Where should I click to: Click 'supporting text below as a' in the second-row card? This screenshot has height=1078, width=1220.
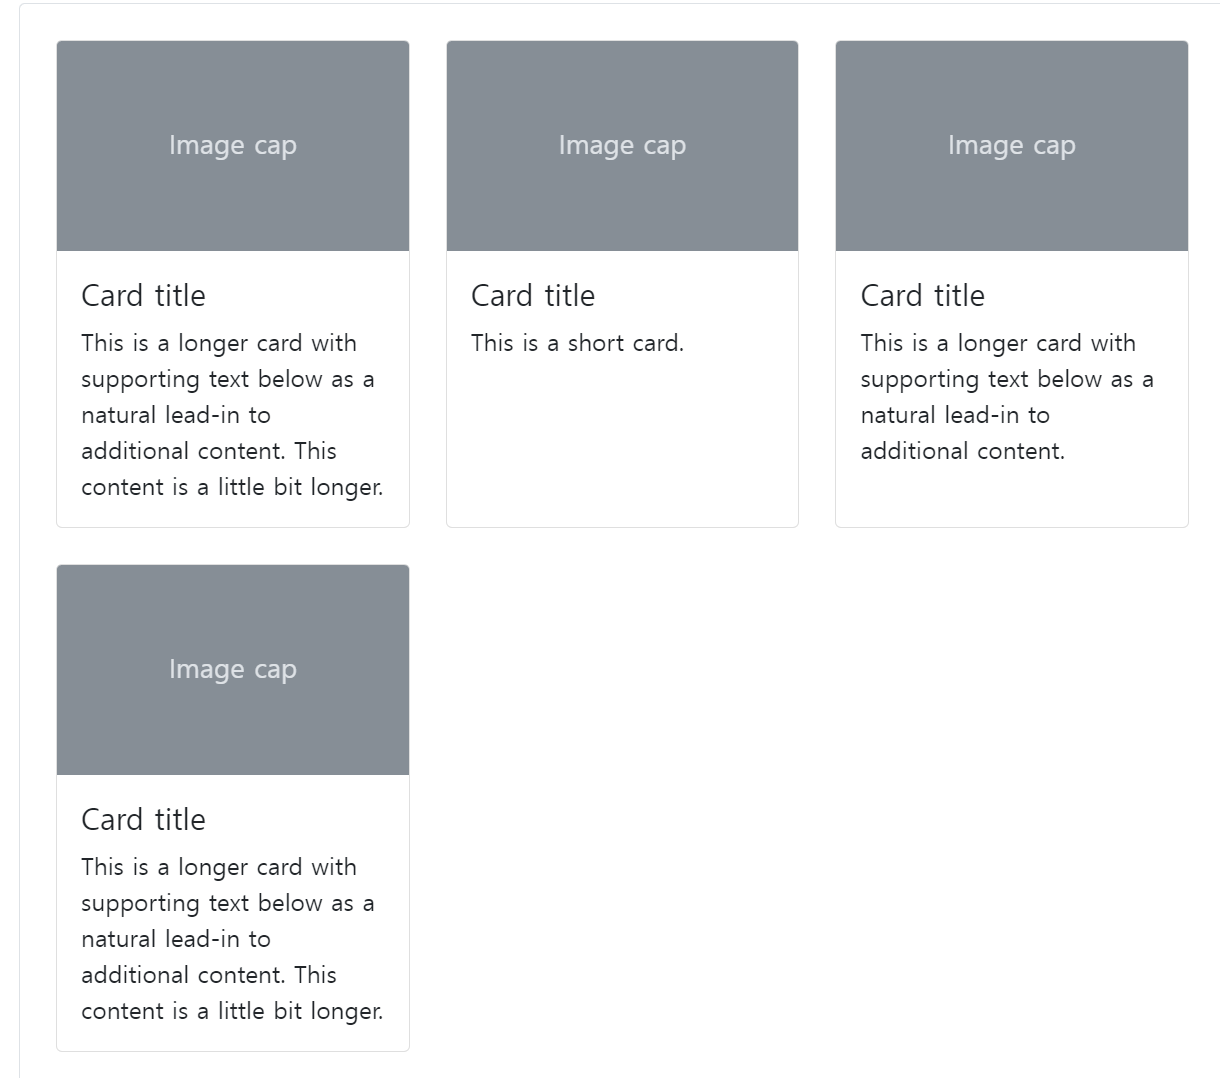click(228, 904)
